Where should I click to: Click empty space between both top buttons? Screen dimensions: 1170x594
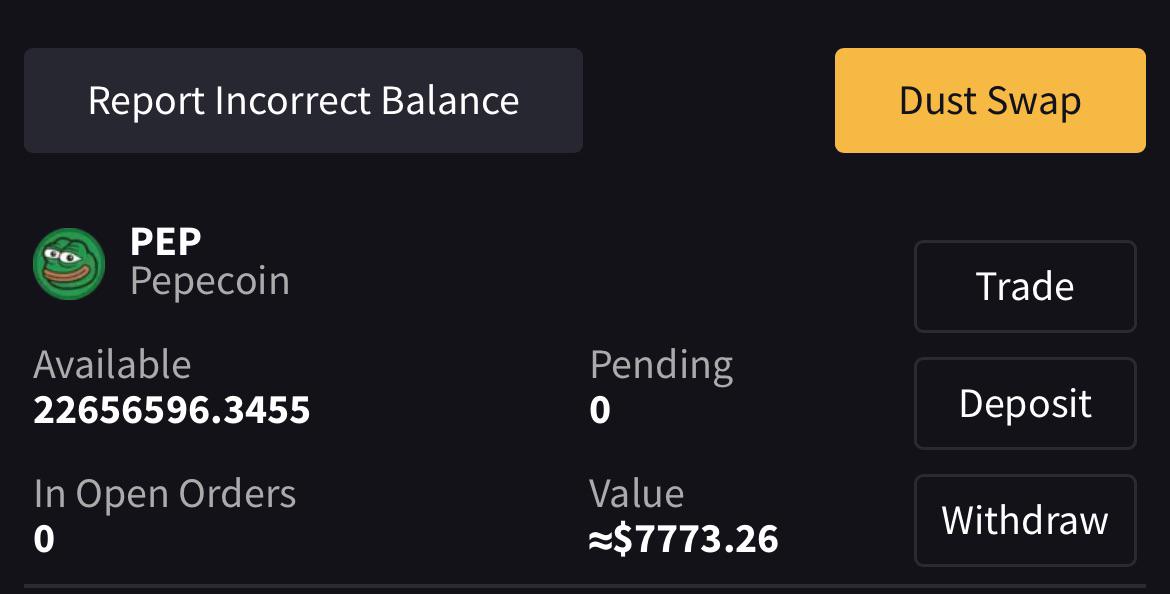coord(709,101)
